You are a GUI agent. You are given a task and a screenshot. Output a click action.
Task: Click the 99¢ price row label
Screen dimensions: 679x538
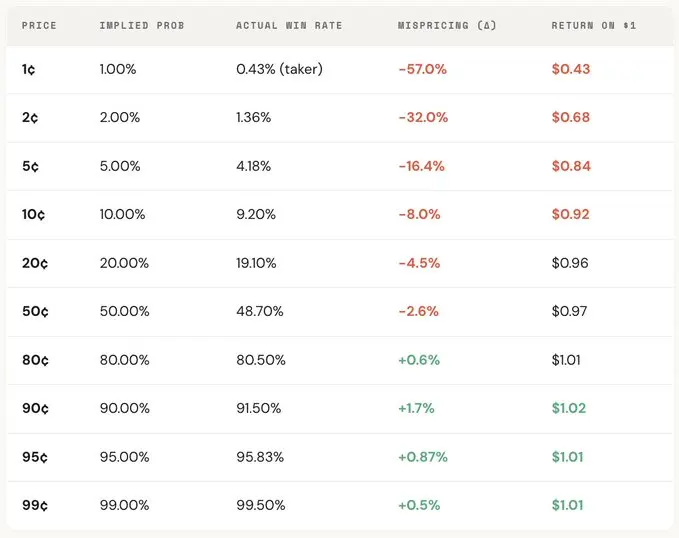coord(35,505)
